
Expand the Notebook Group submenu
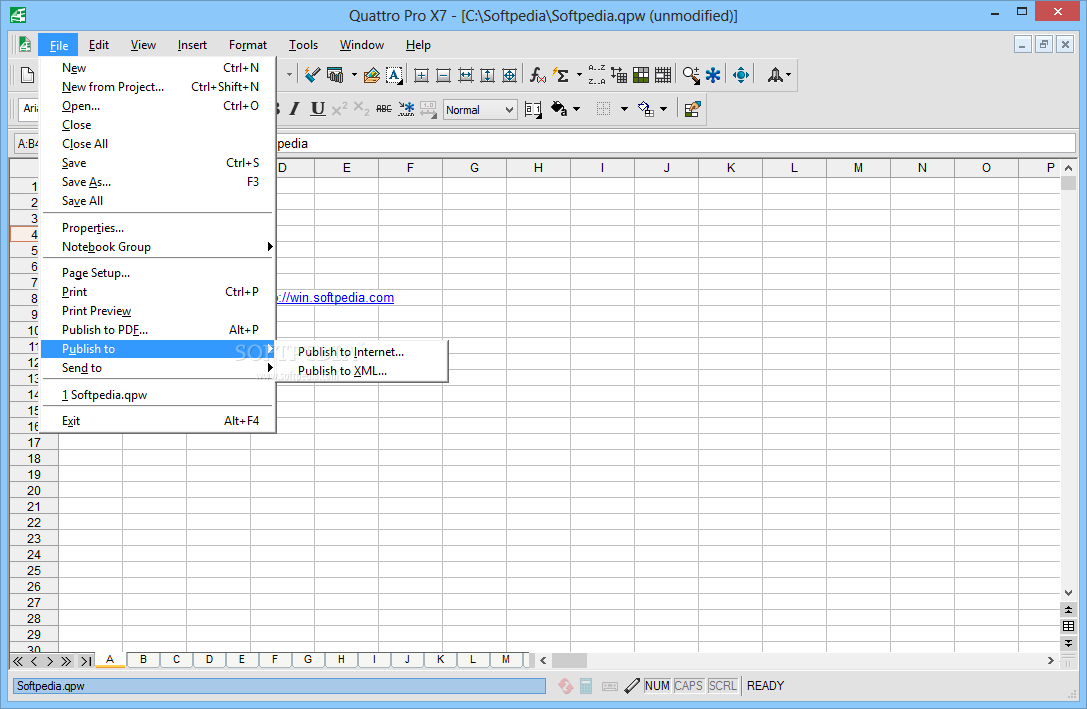pyautogui.click(x=158, y=247)
